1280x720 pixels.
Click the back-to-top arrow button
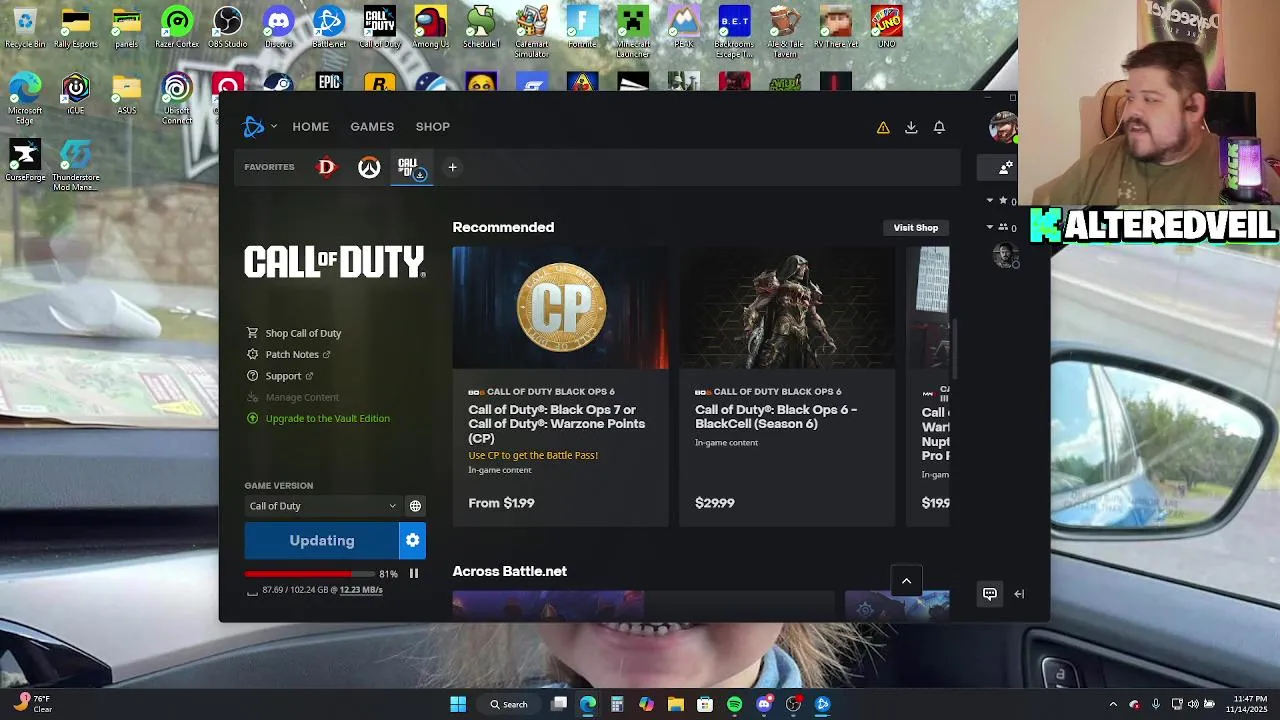coord(906,581)
